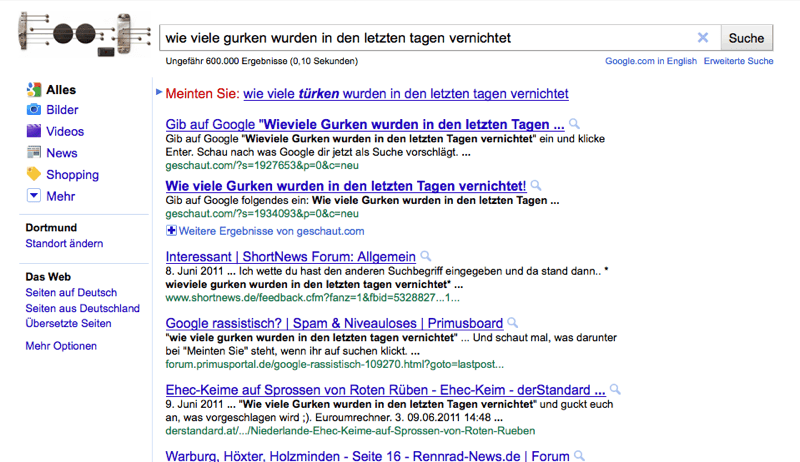
Task: Switch to News results
Action: pos(62,153)
